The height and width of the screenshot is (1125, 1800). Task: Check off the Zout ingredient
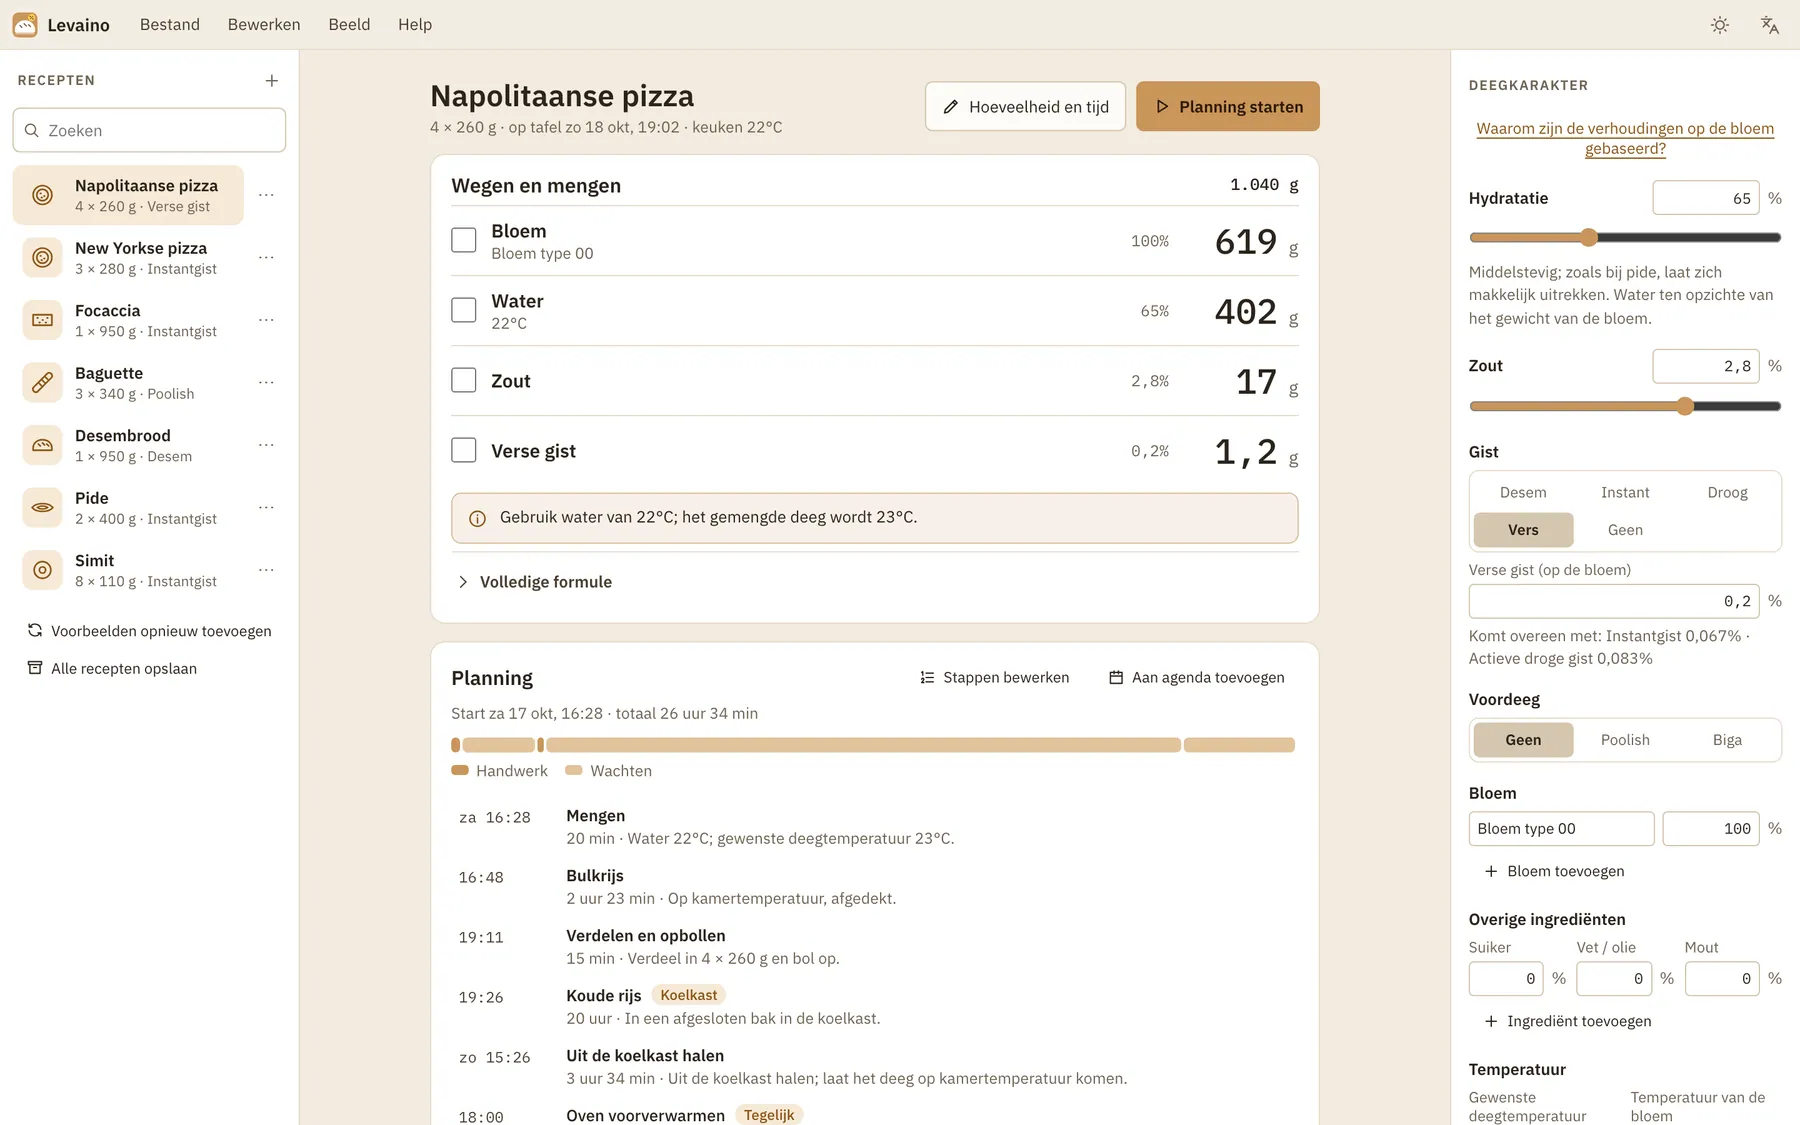tap(464, 380)
